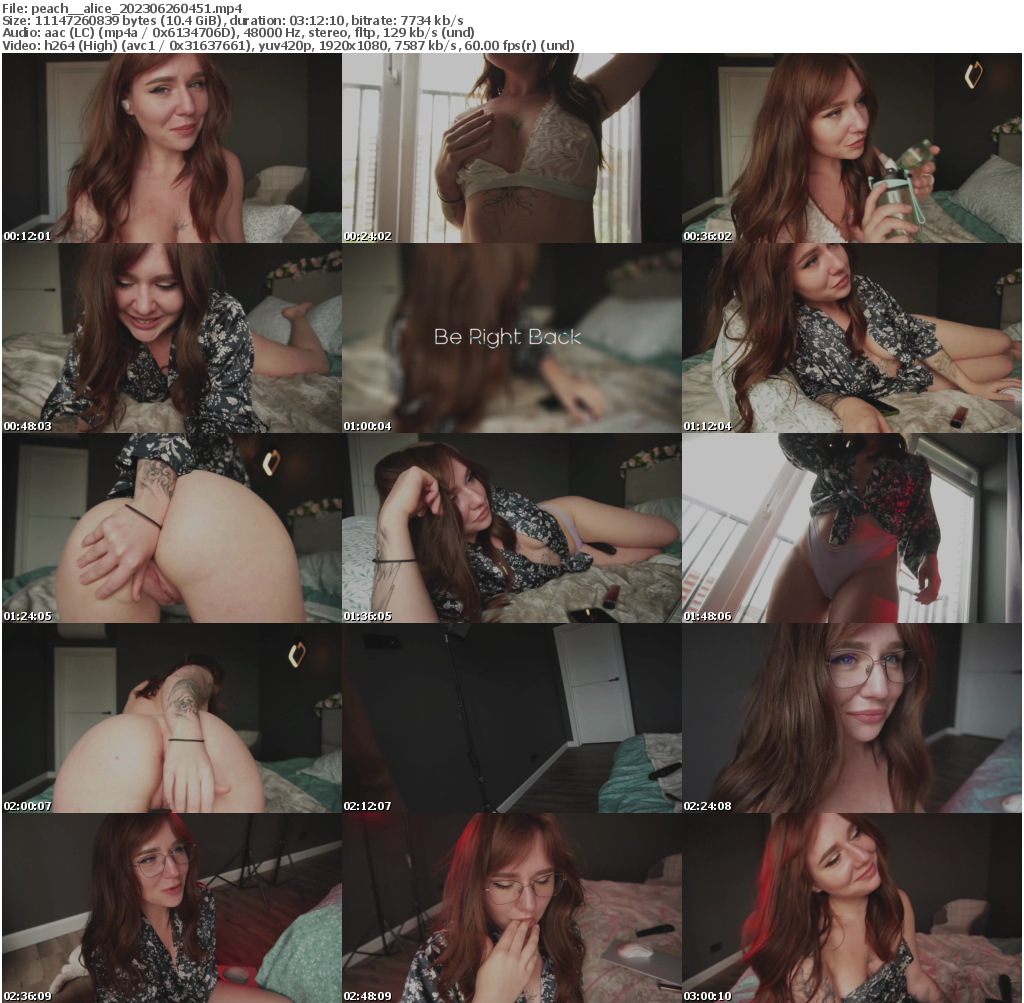Click the final frame at 03:00:10
Image resolution: width=1024 pixels, height=1003 pixels.
pyautogui.click(x=852, y=908)
